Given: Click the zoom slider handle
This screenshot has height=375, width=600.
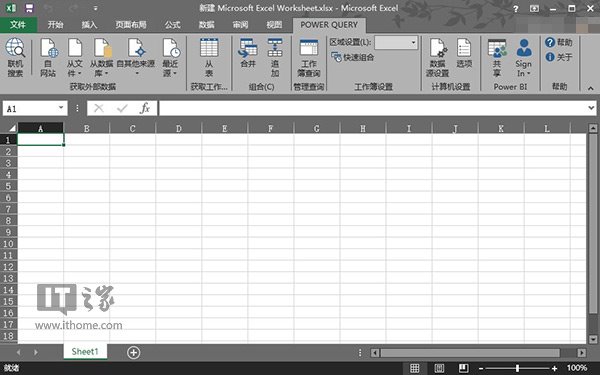Looking at the screenshot, I should pyautogui.click(x=517, y=368).
